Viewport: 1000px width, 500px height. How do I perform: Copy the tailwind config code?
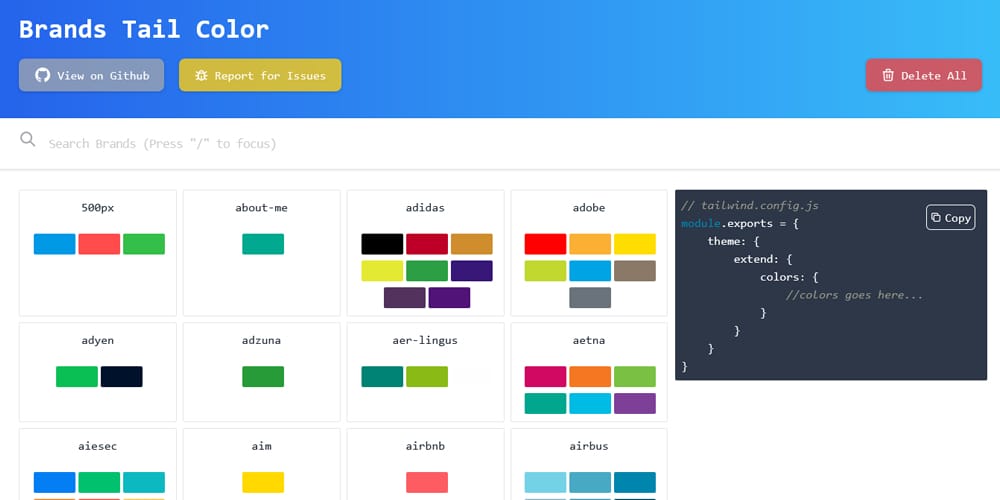[x=950, y=217]
